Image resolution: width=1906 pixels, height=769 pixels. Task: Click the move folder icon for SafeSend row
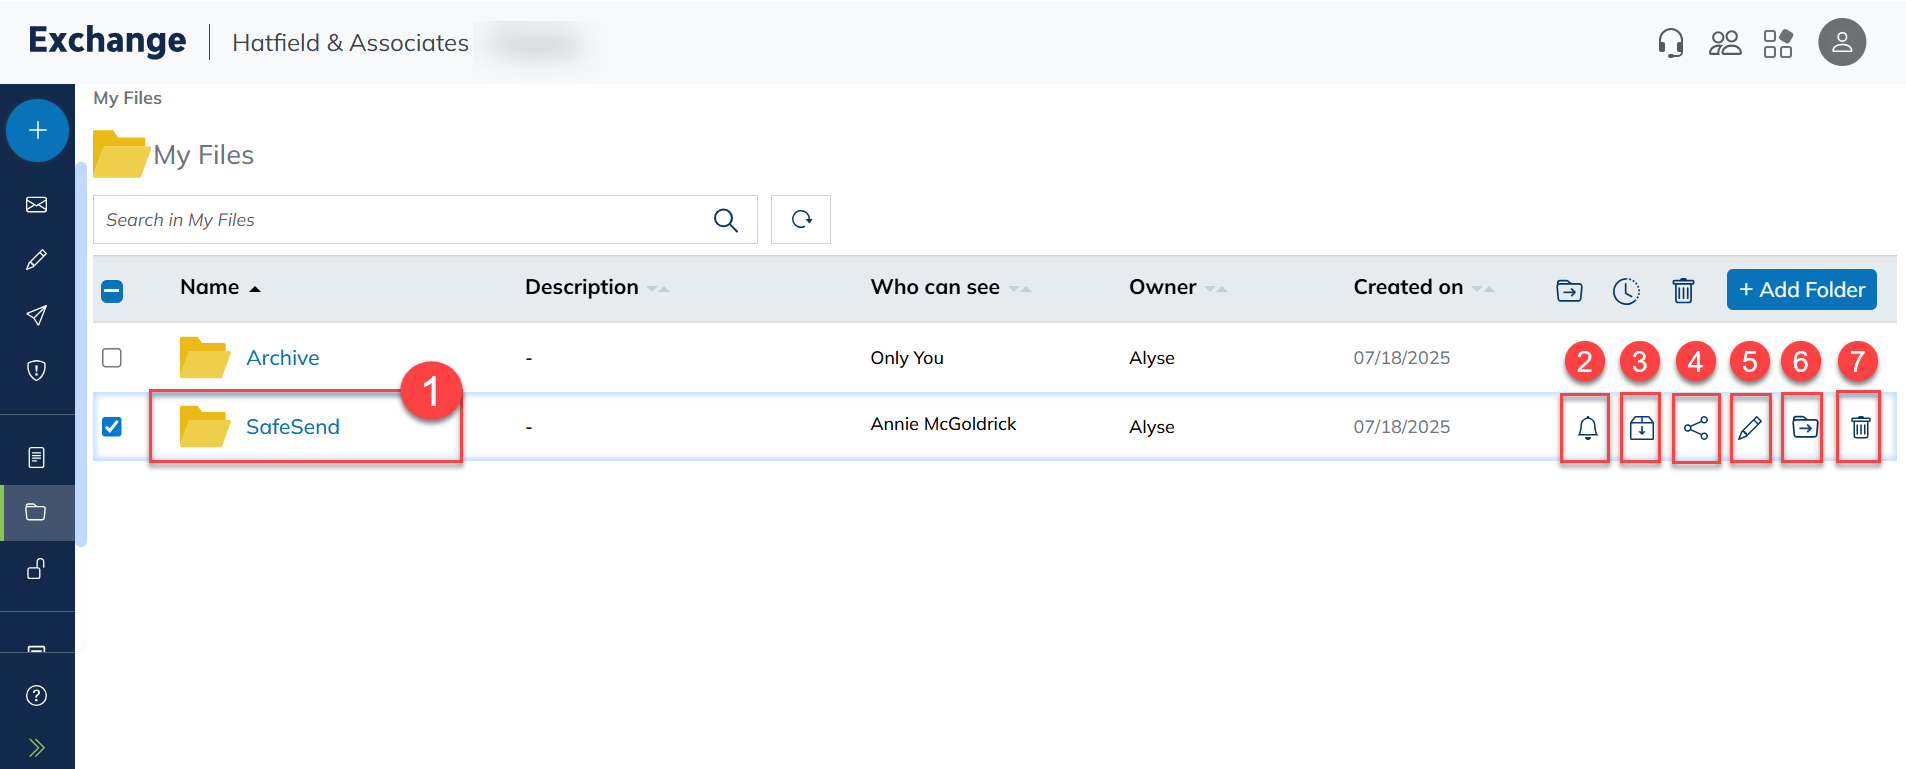pyautogui.click(x=1805, y=428)
